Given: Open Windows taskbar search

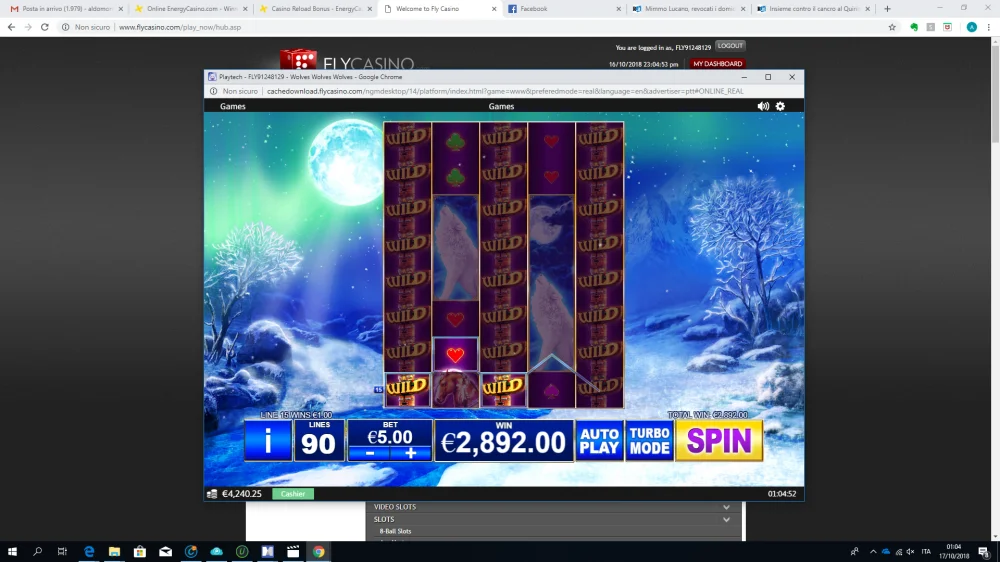Looking at the screenshot, I should click(x=38, y=552).
